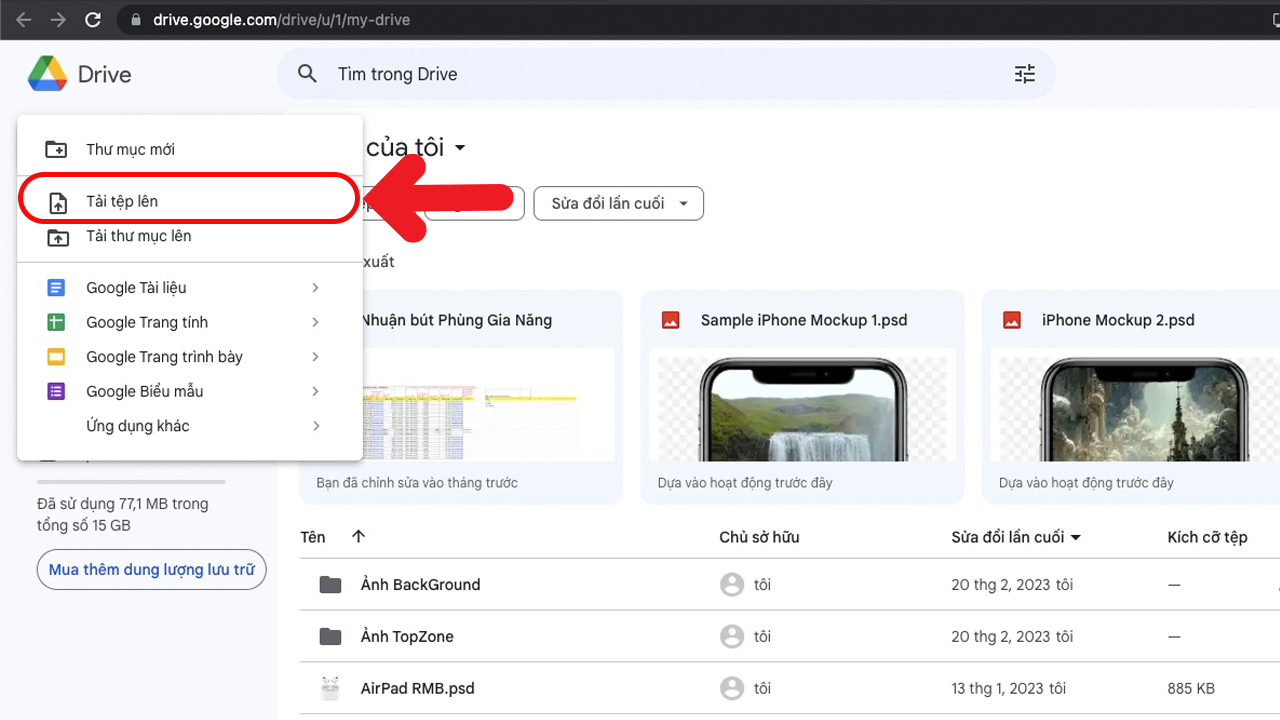Click the Google Forms purple icon
Image resolution: width=1280 pixels, height=720 pixels.
pos(56,391)
